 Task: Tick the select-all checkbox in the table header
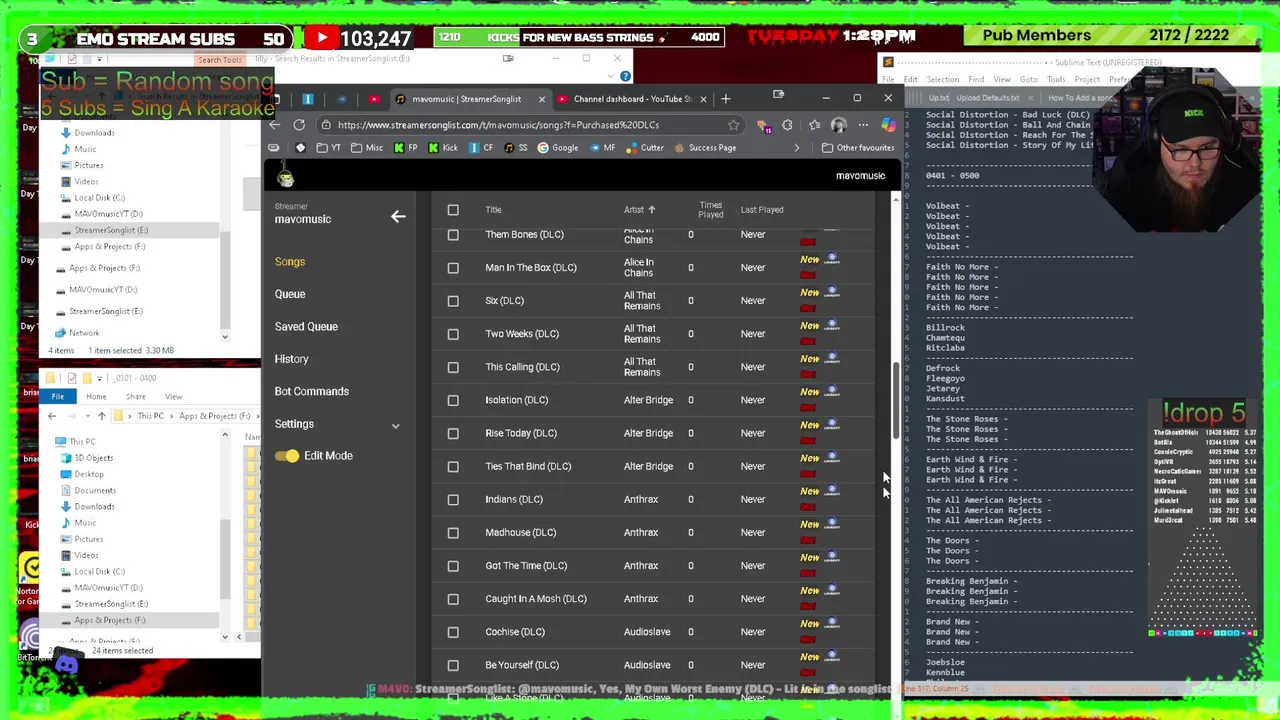pos(453,210)
